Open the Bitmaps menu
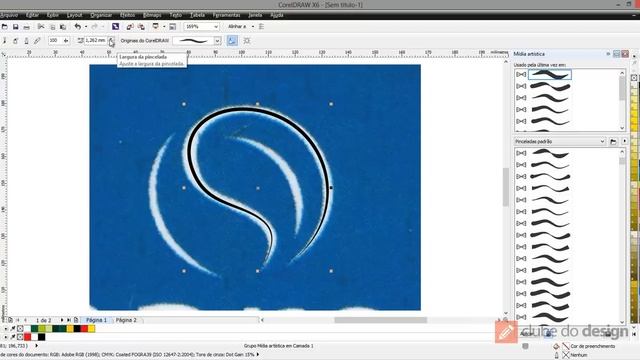The width and height of the screenshot is (640, 360). click(152, 15)
